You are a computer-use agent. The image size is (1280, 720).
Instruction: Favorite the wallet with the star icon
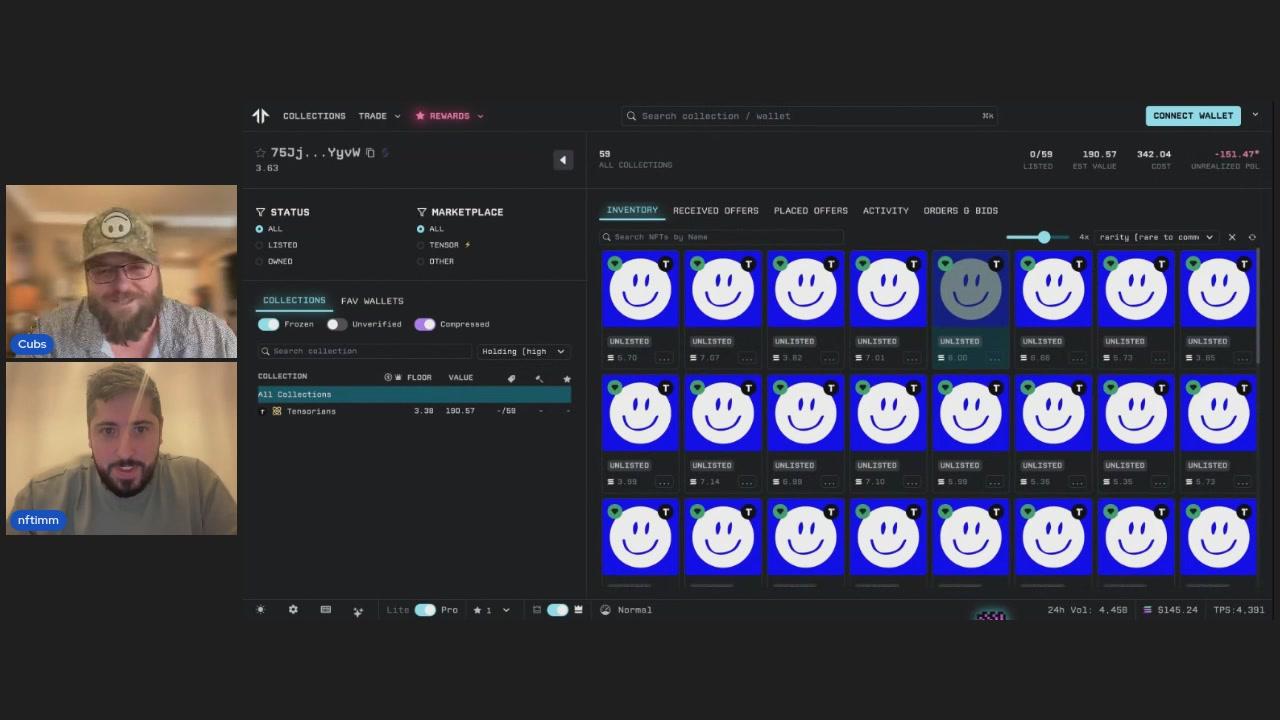pos(260,153)
